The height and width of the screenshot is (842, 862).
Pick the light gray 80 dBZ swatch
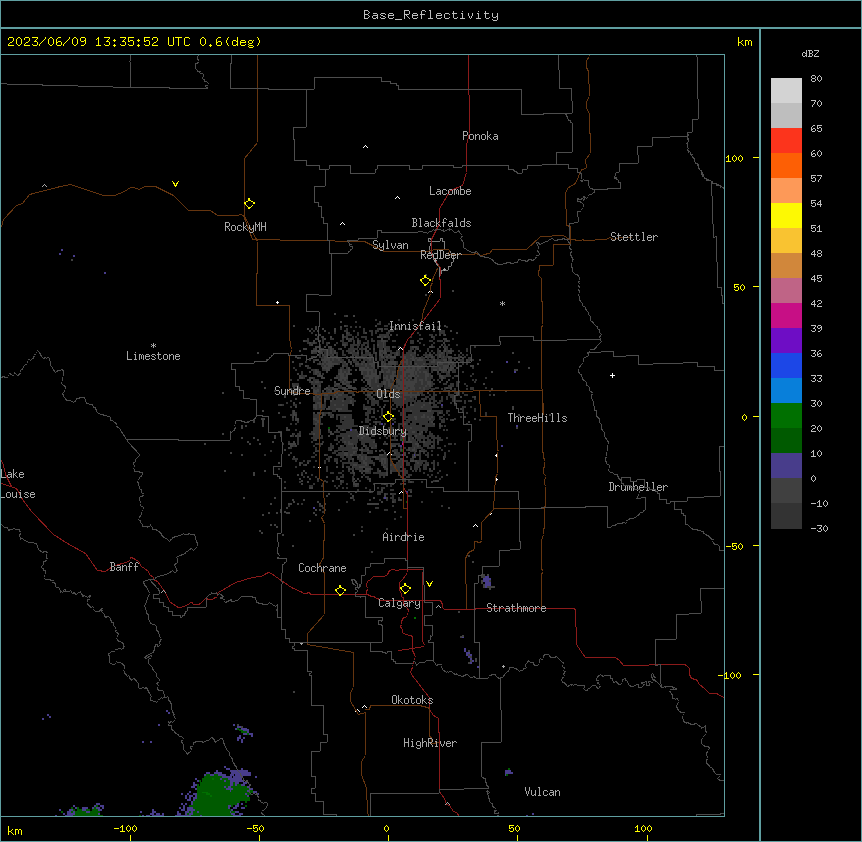click(x=786, y=90)
